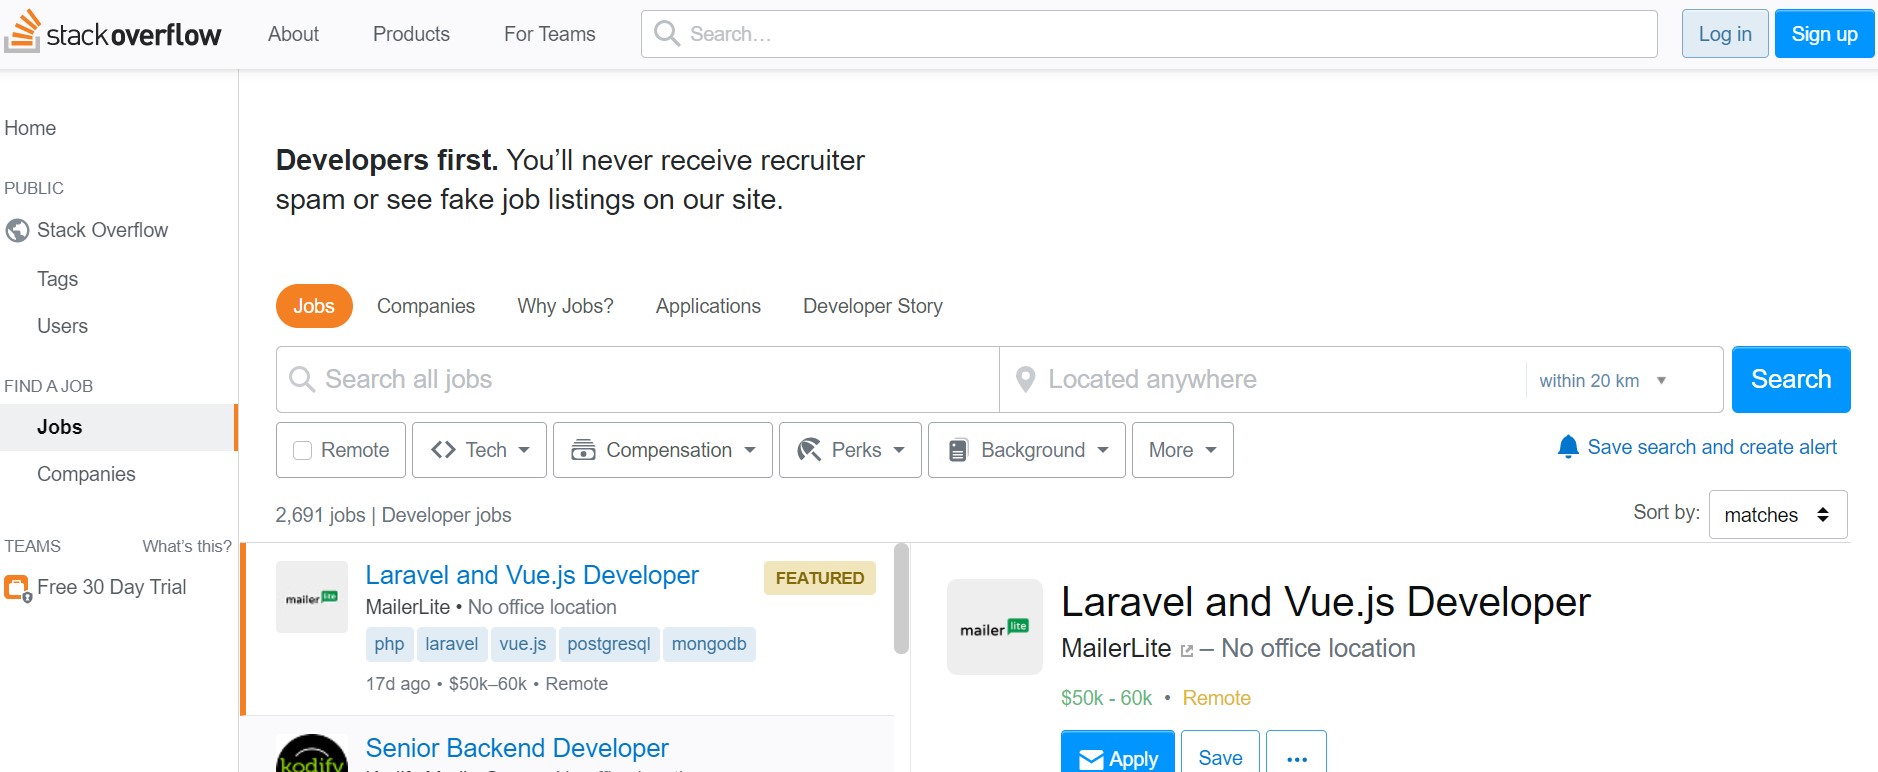Start the Free 30 Day Trial

(111, 587)
